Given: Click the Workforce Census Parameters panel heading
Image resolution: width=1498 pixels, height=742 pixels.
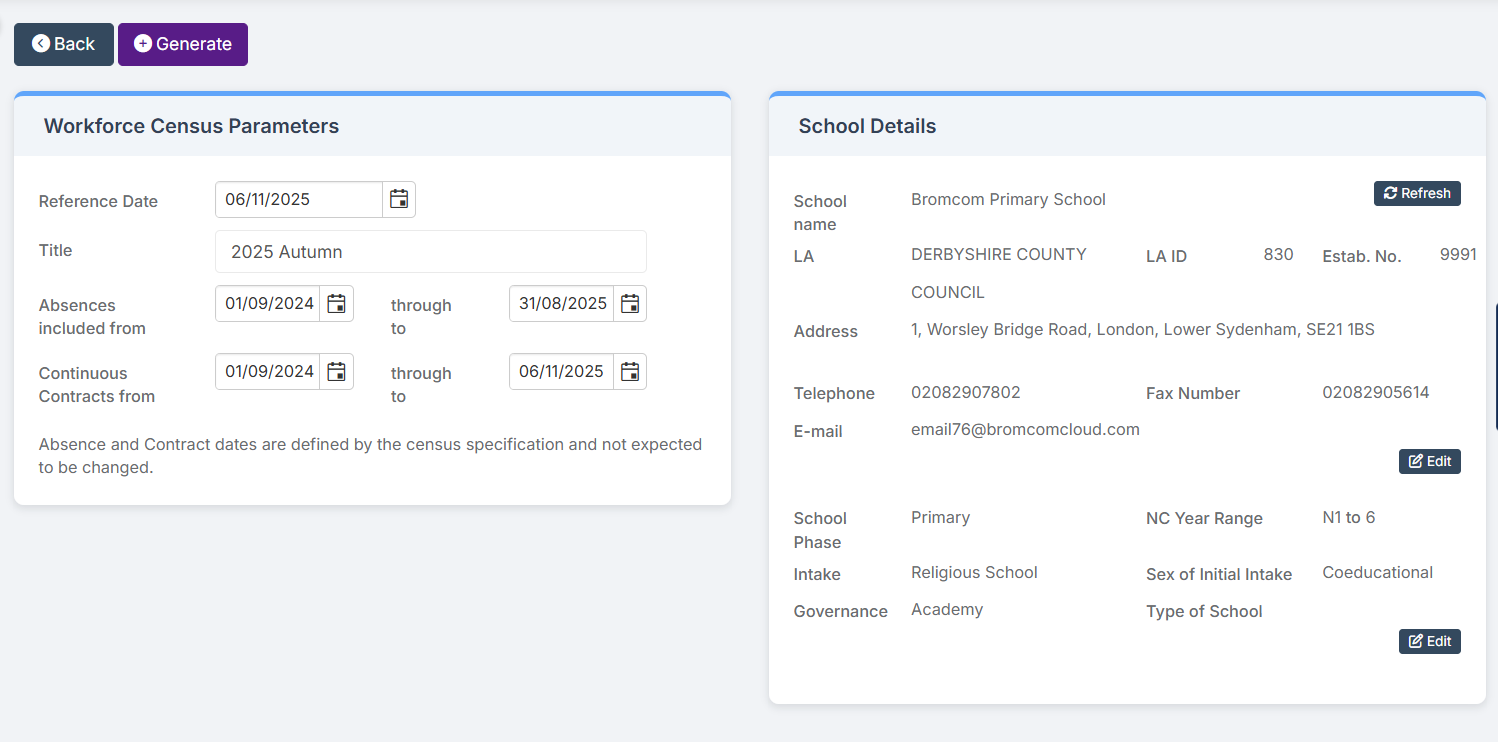Looking at the screenshot, I should (x=191, y=126).
